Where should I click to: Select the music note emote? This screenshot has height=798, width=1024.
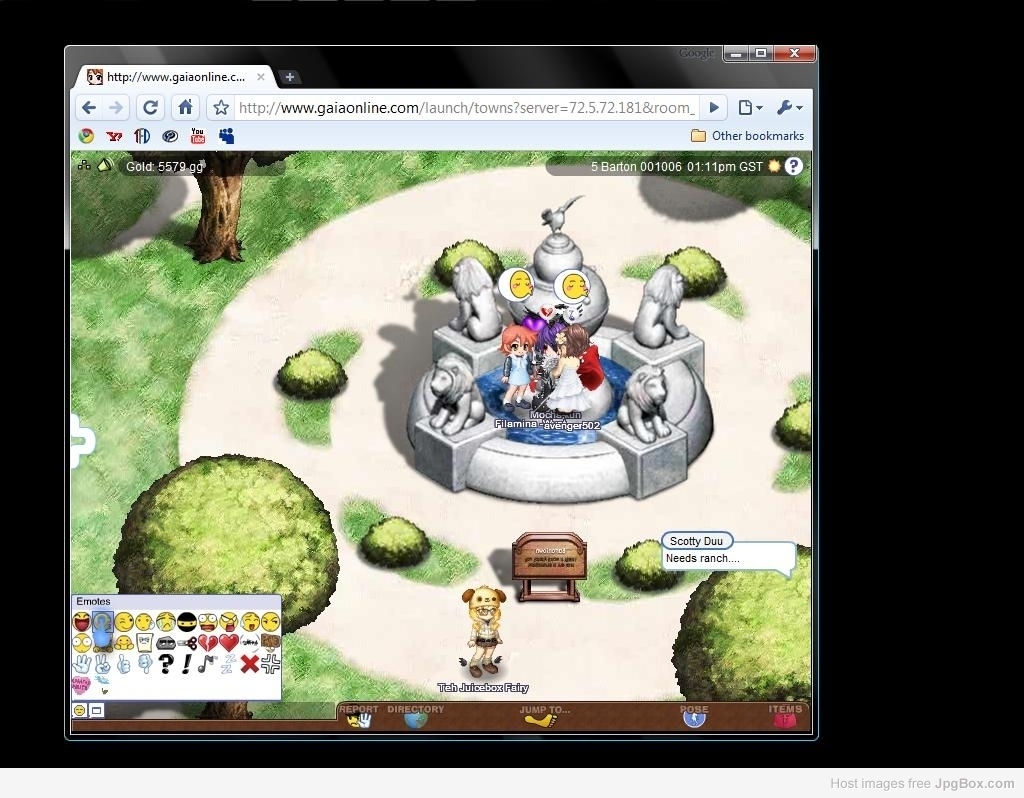tap(206, 664)
